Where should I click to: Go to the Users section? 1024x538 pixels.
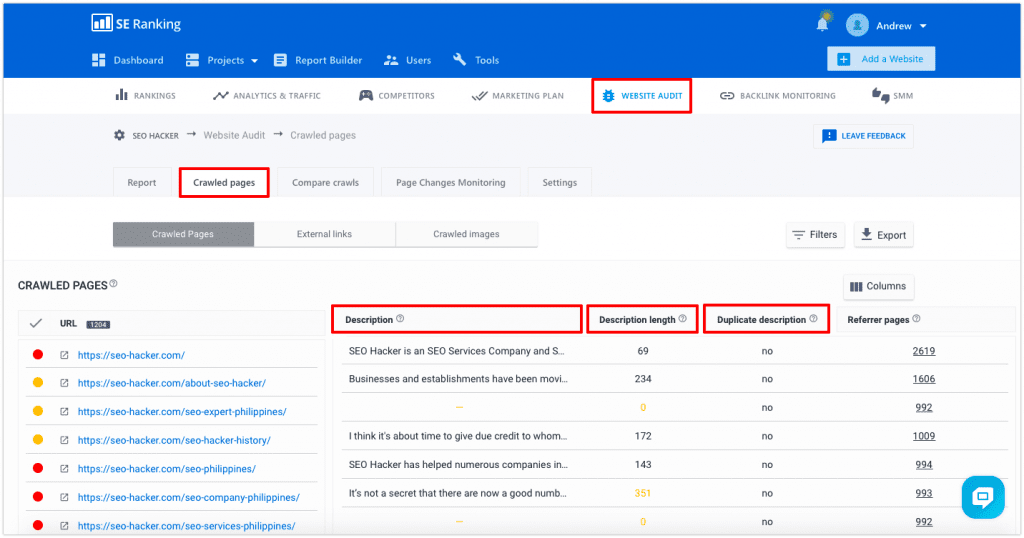pos(408,60)
